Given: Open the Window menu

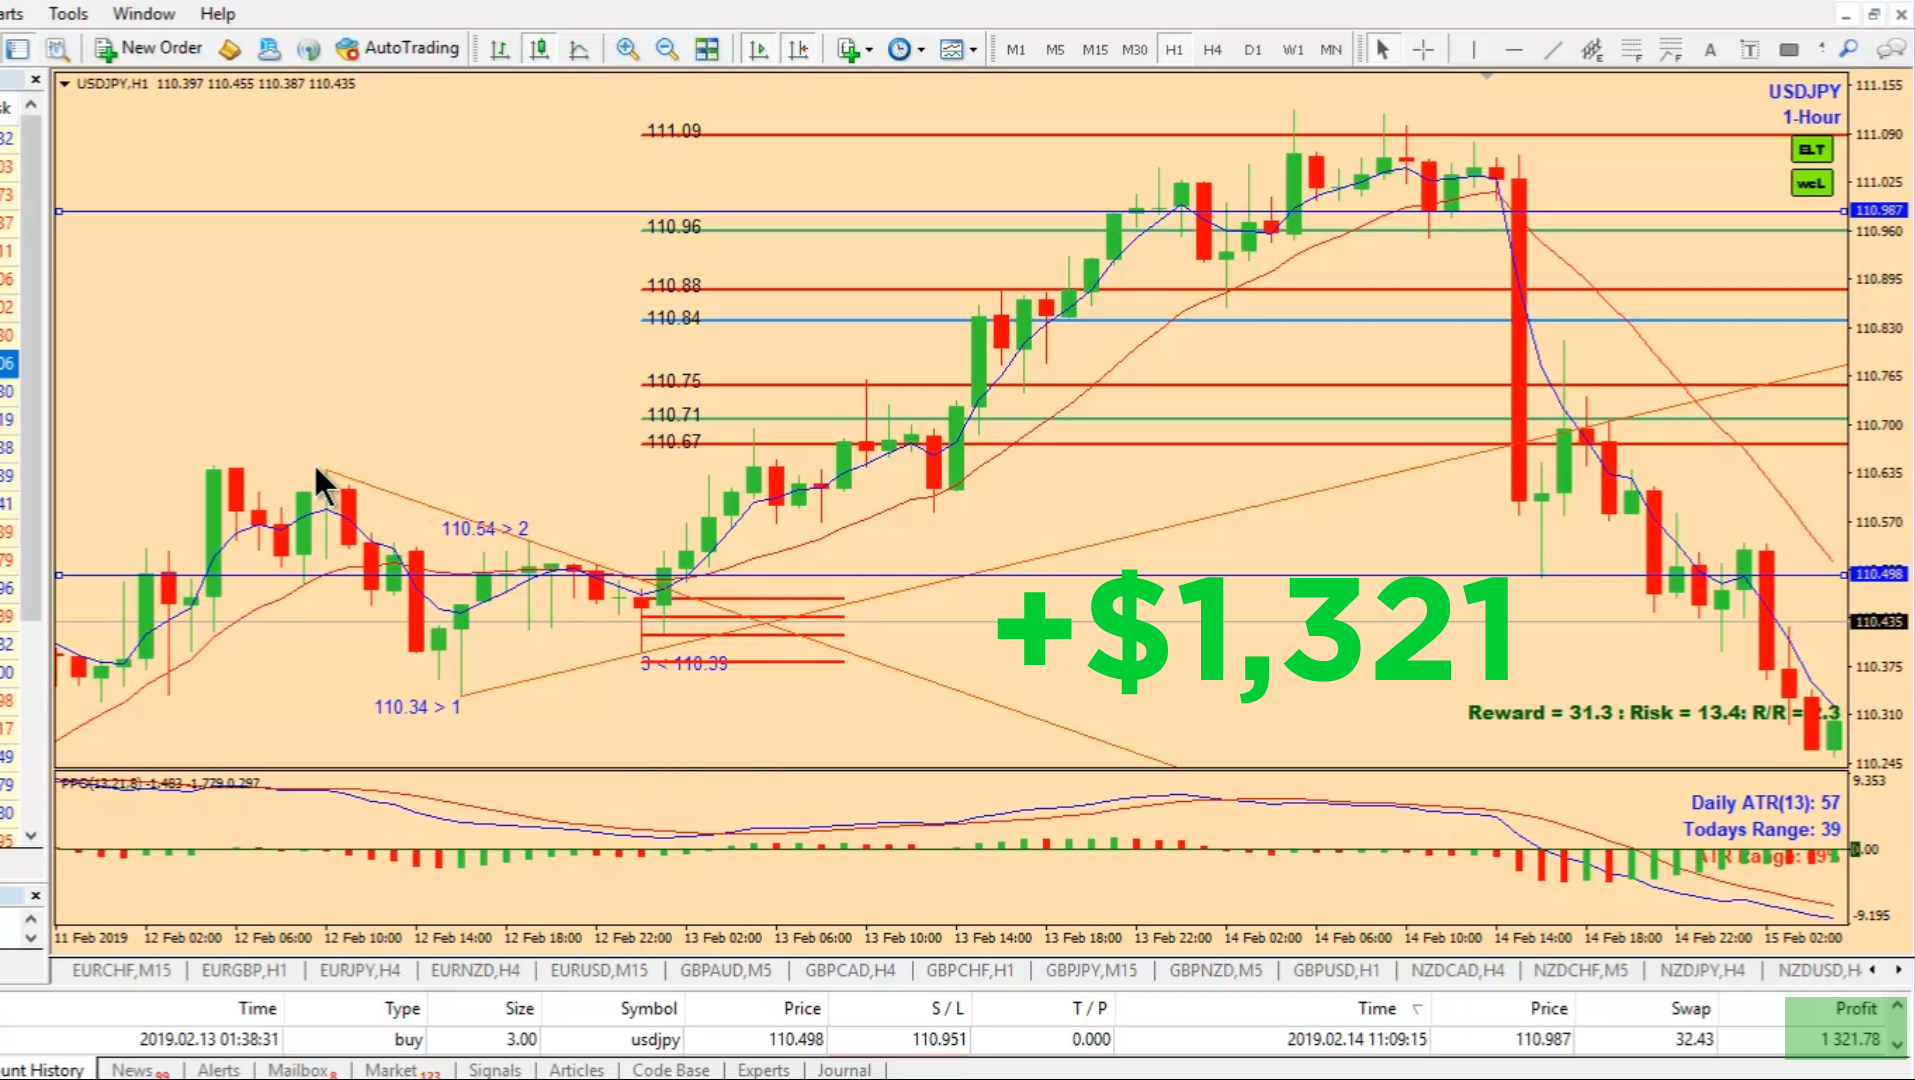Looking at the screenshot, I should click(143, 14).
